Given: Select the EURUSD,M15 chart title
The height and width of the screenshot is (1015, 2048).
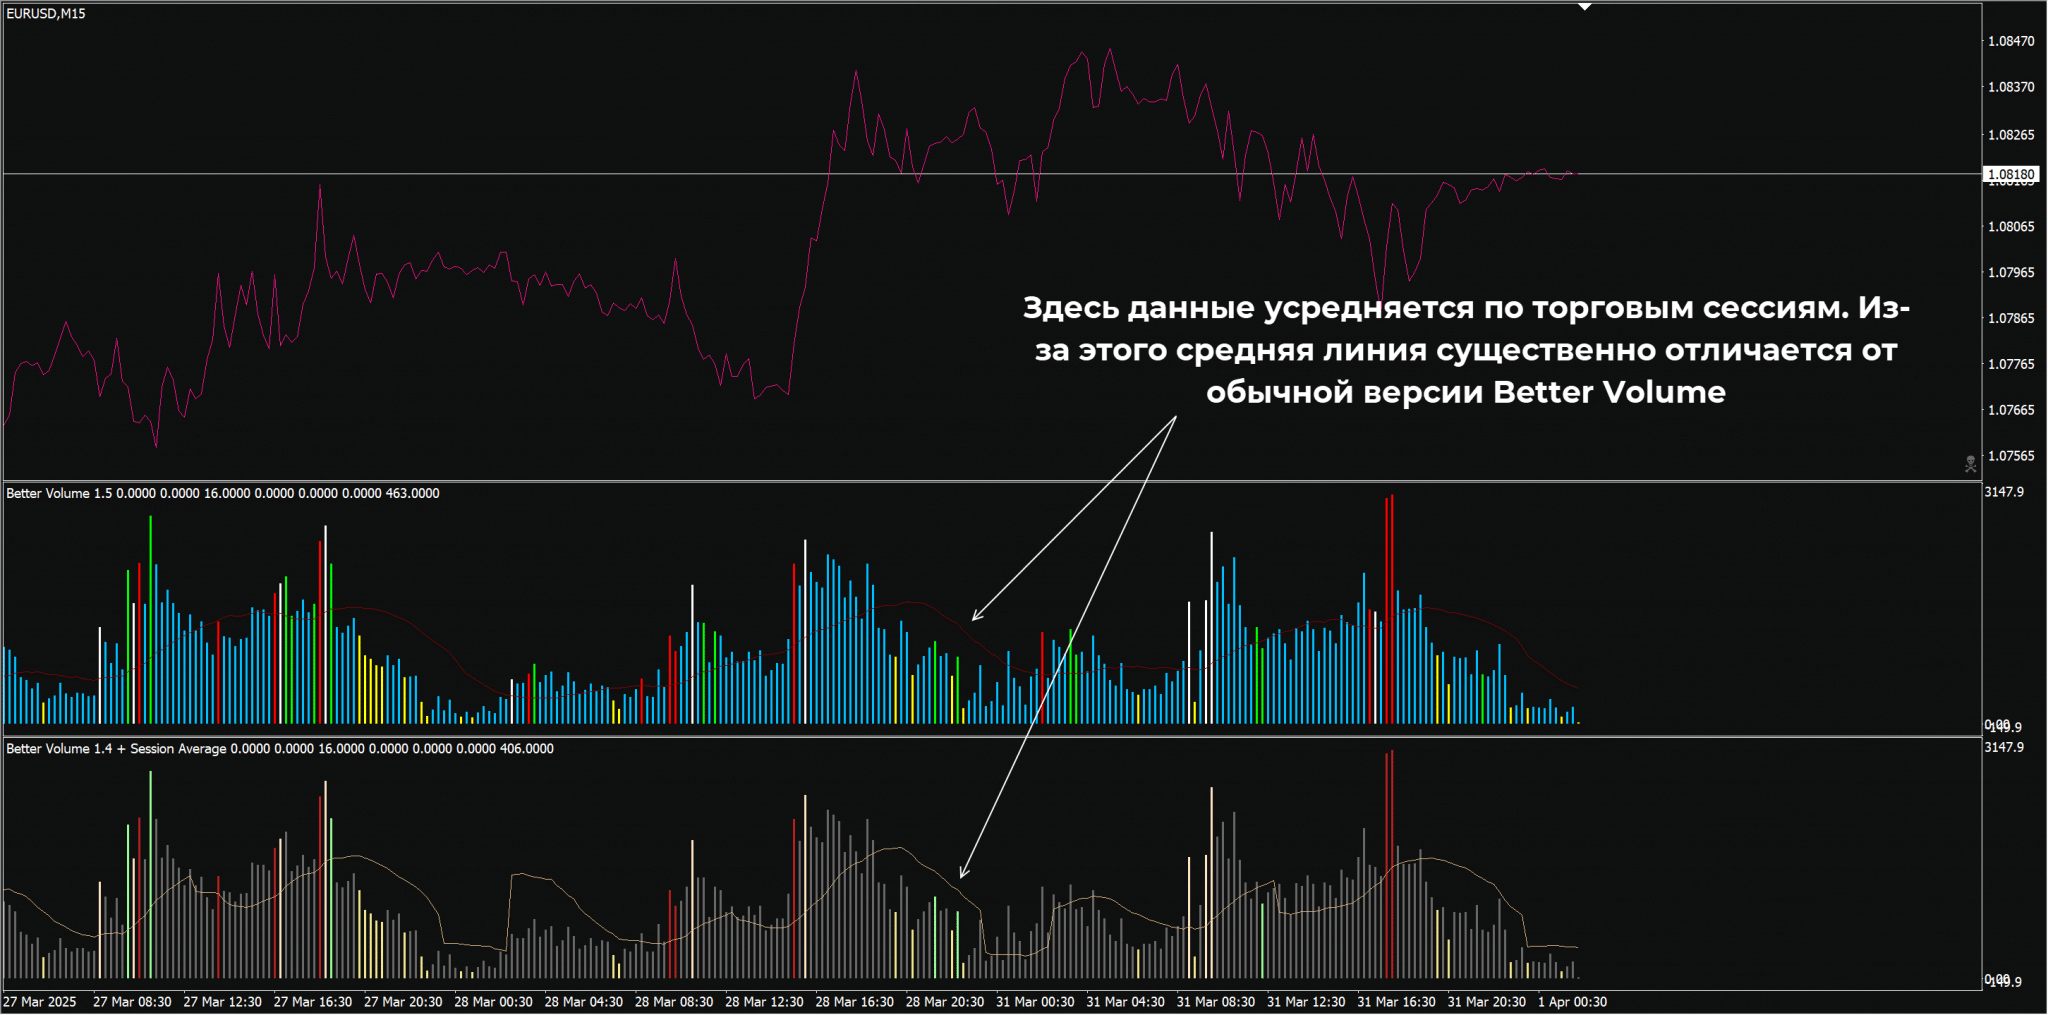Looking at the screenshot, I should pos(46,14).
